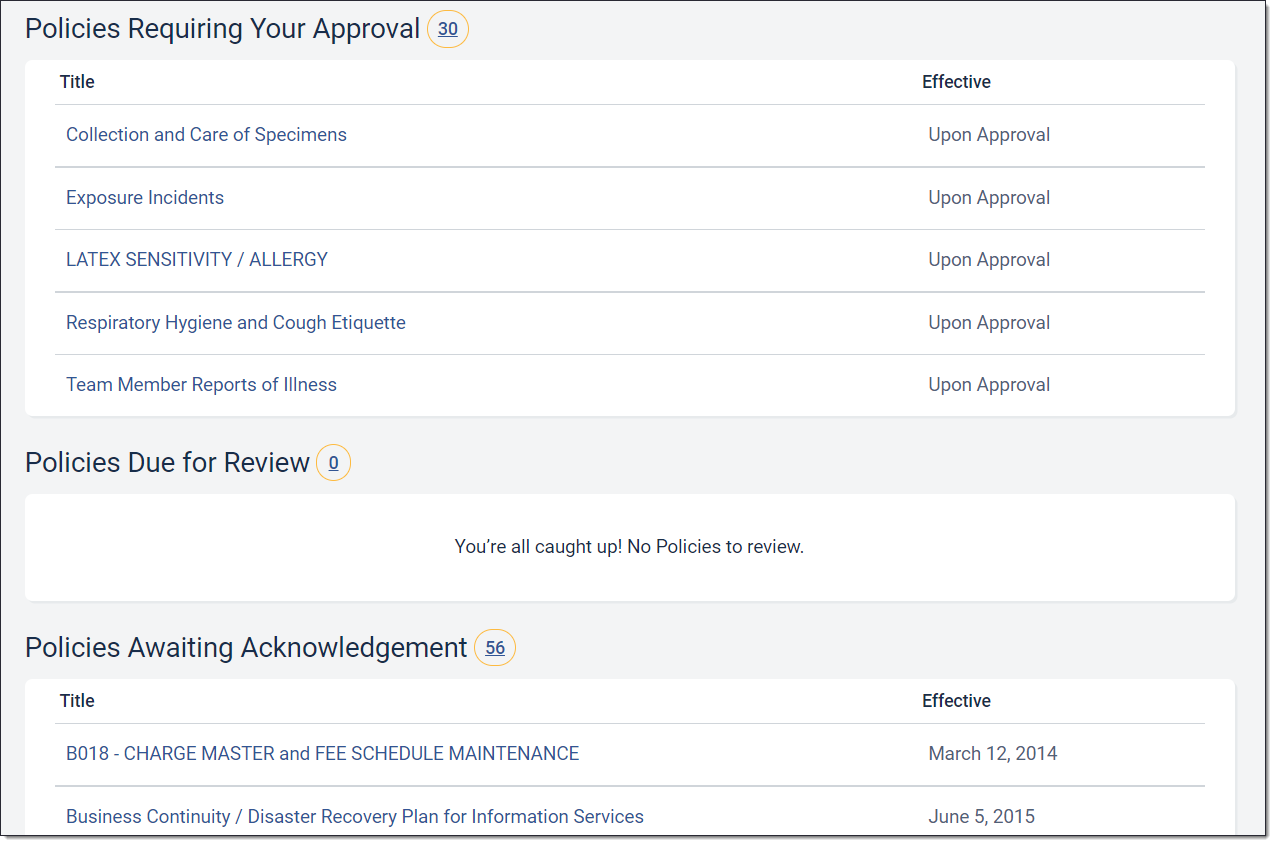Click Upon Approval in the Exposure Incidents row

click(x=989, y=198)
